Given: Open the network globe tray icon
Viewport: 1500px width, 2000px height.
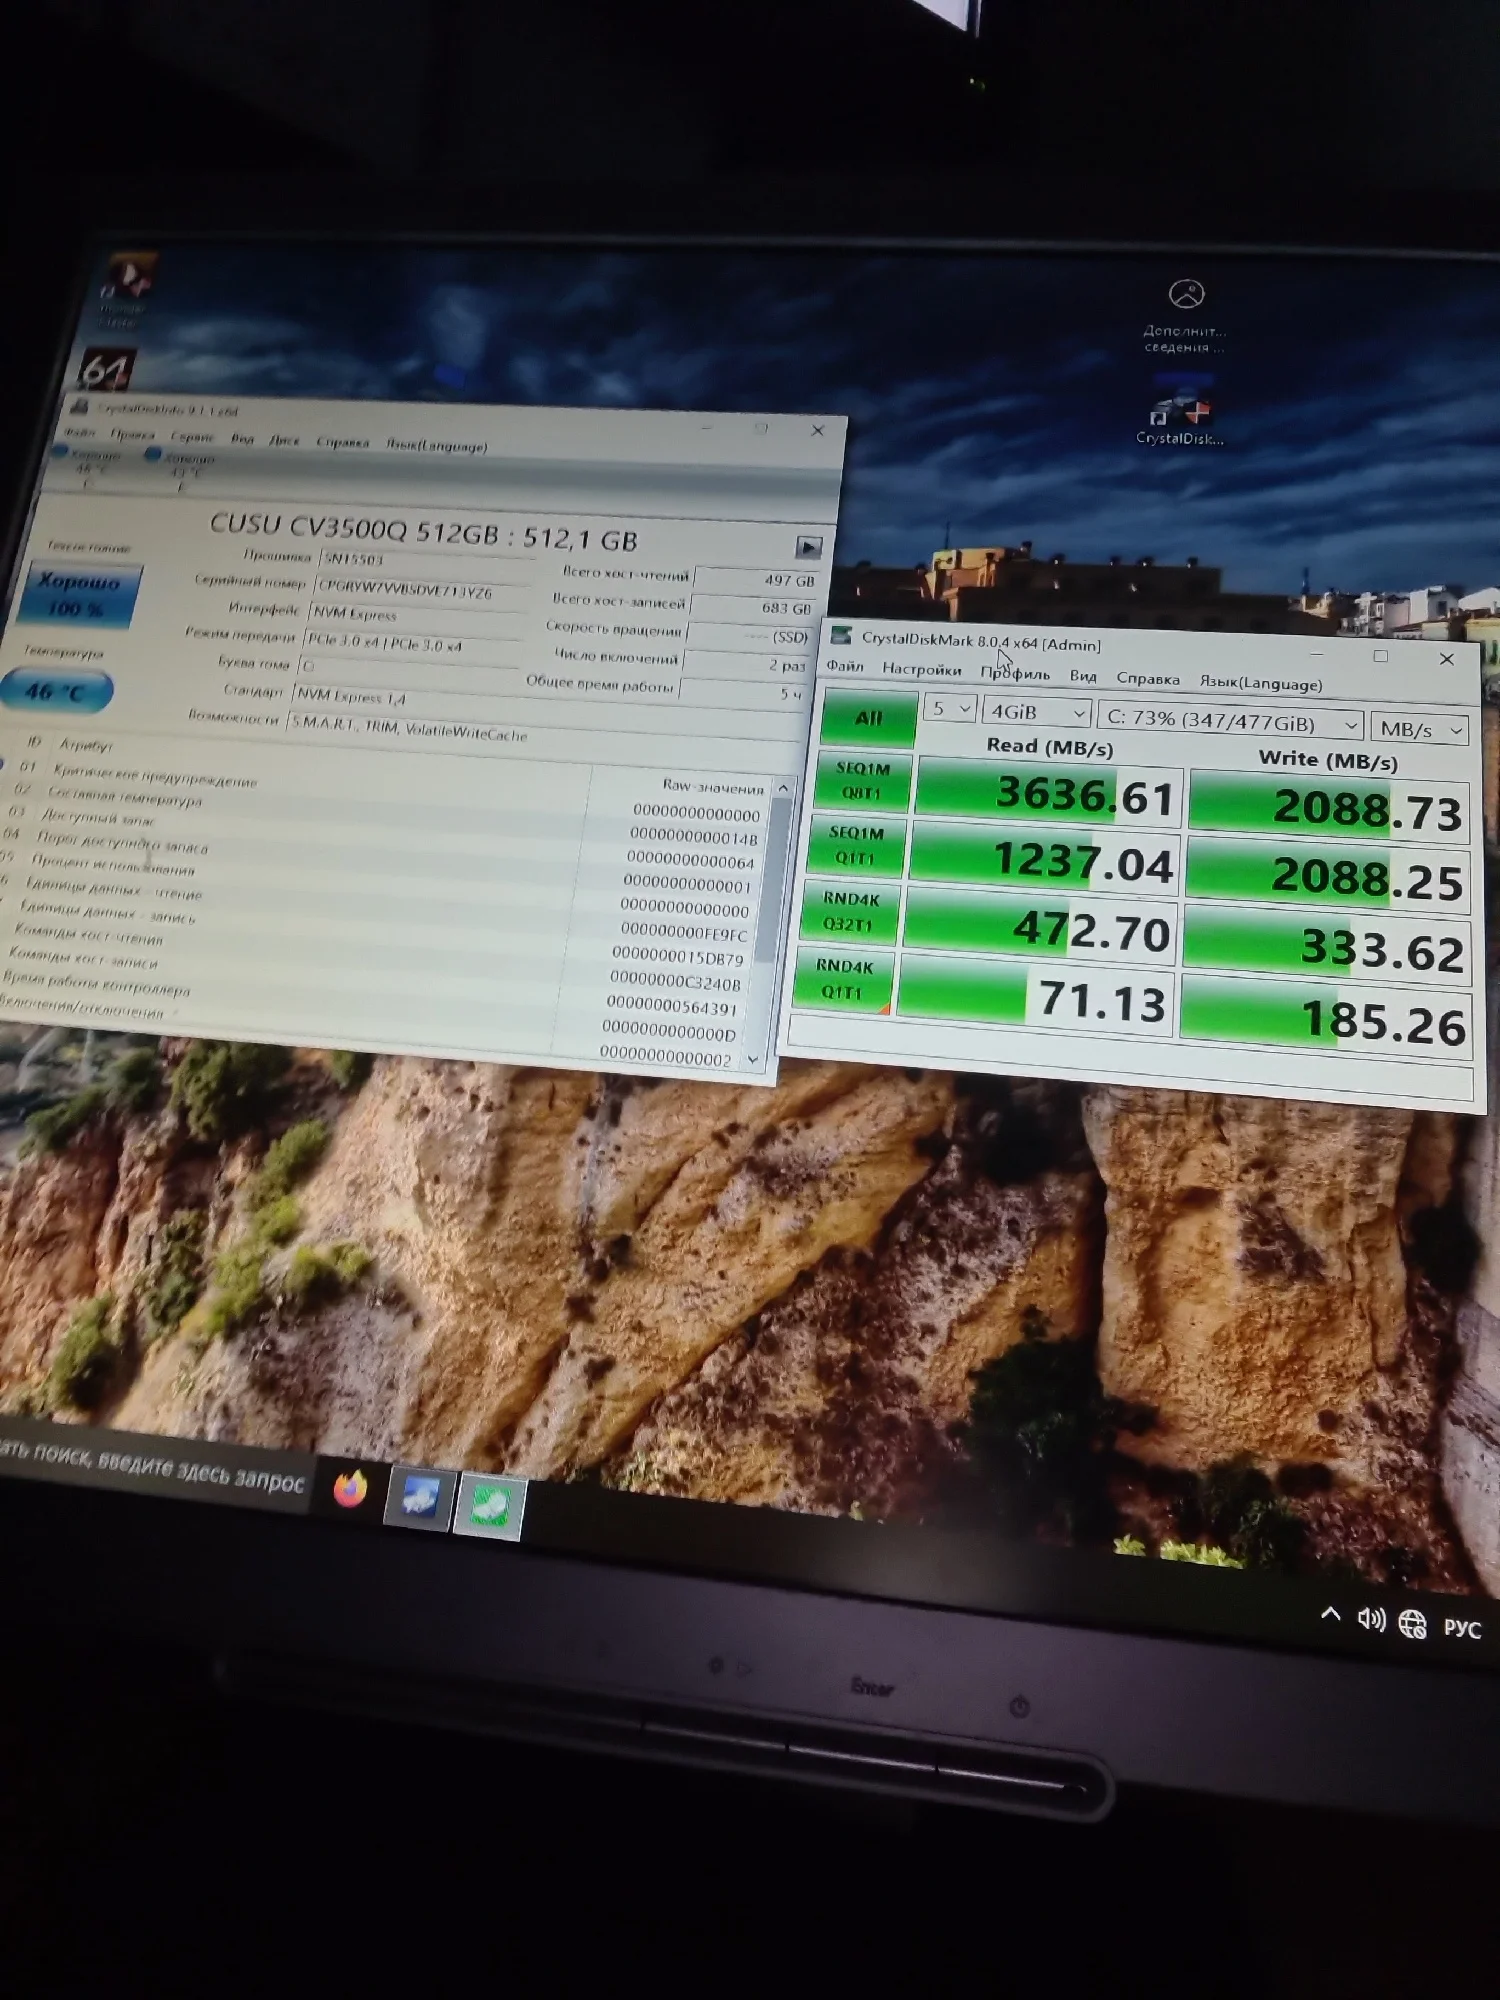Looking at the screenshot, I should click(1412, 1624).
